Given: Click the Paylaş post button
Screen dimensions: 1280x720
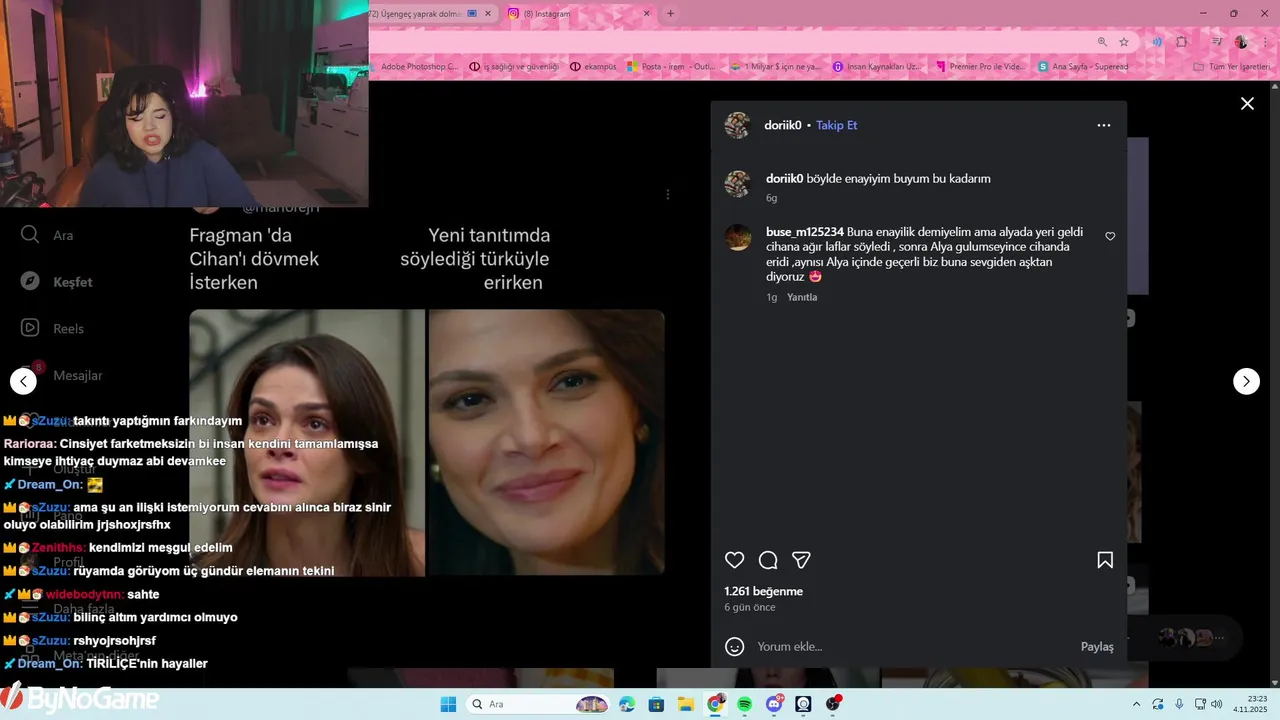Looking at the screenshot, I should [1097, 647].
